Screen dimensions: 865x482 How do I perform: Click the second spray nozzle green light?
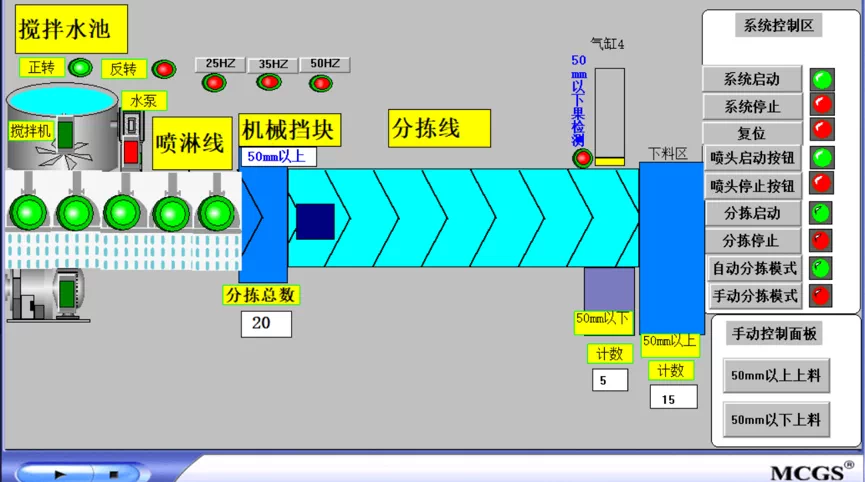click(75, 213)
